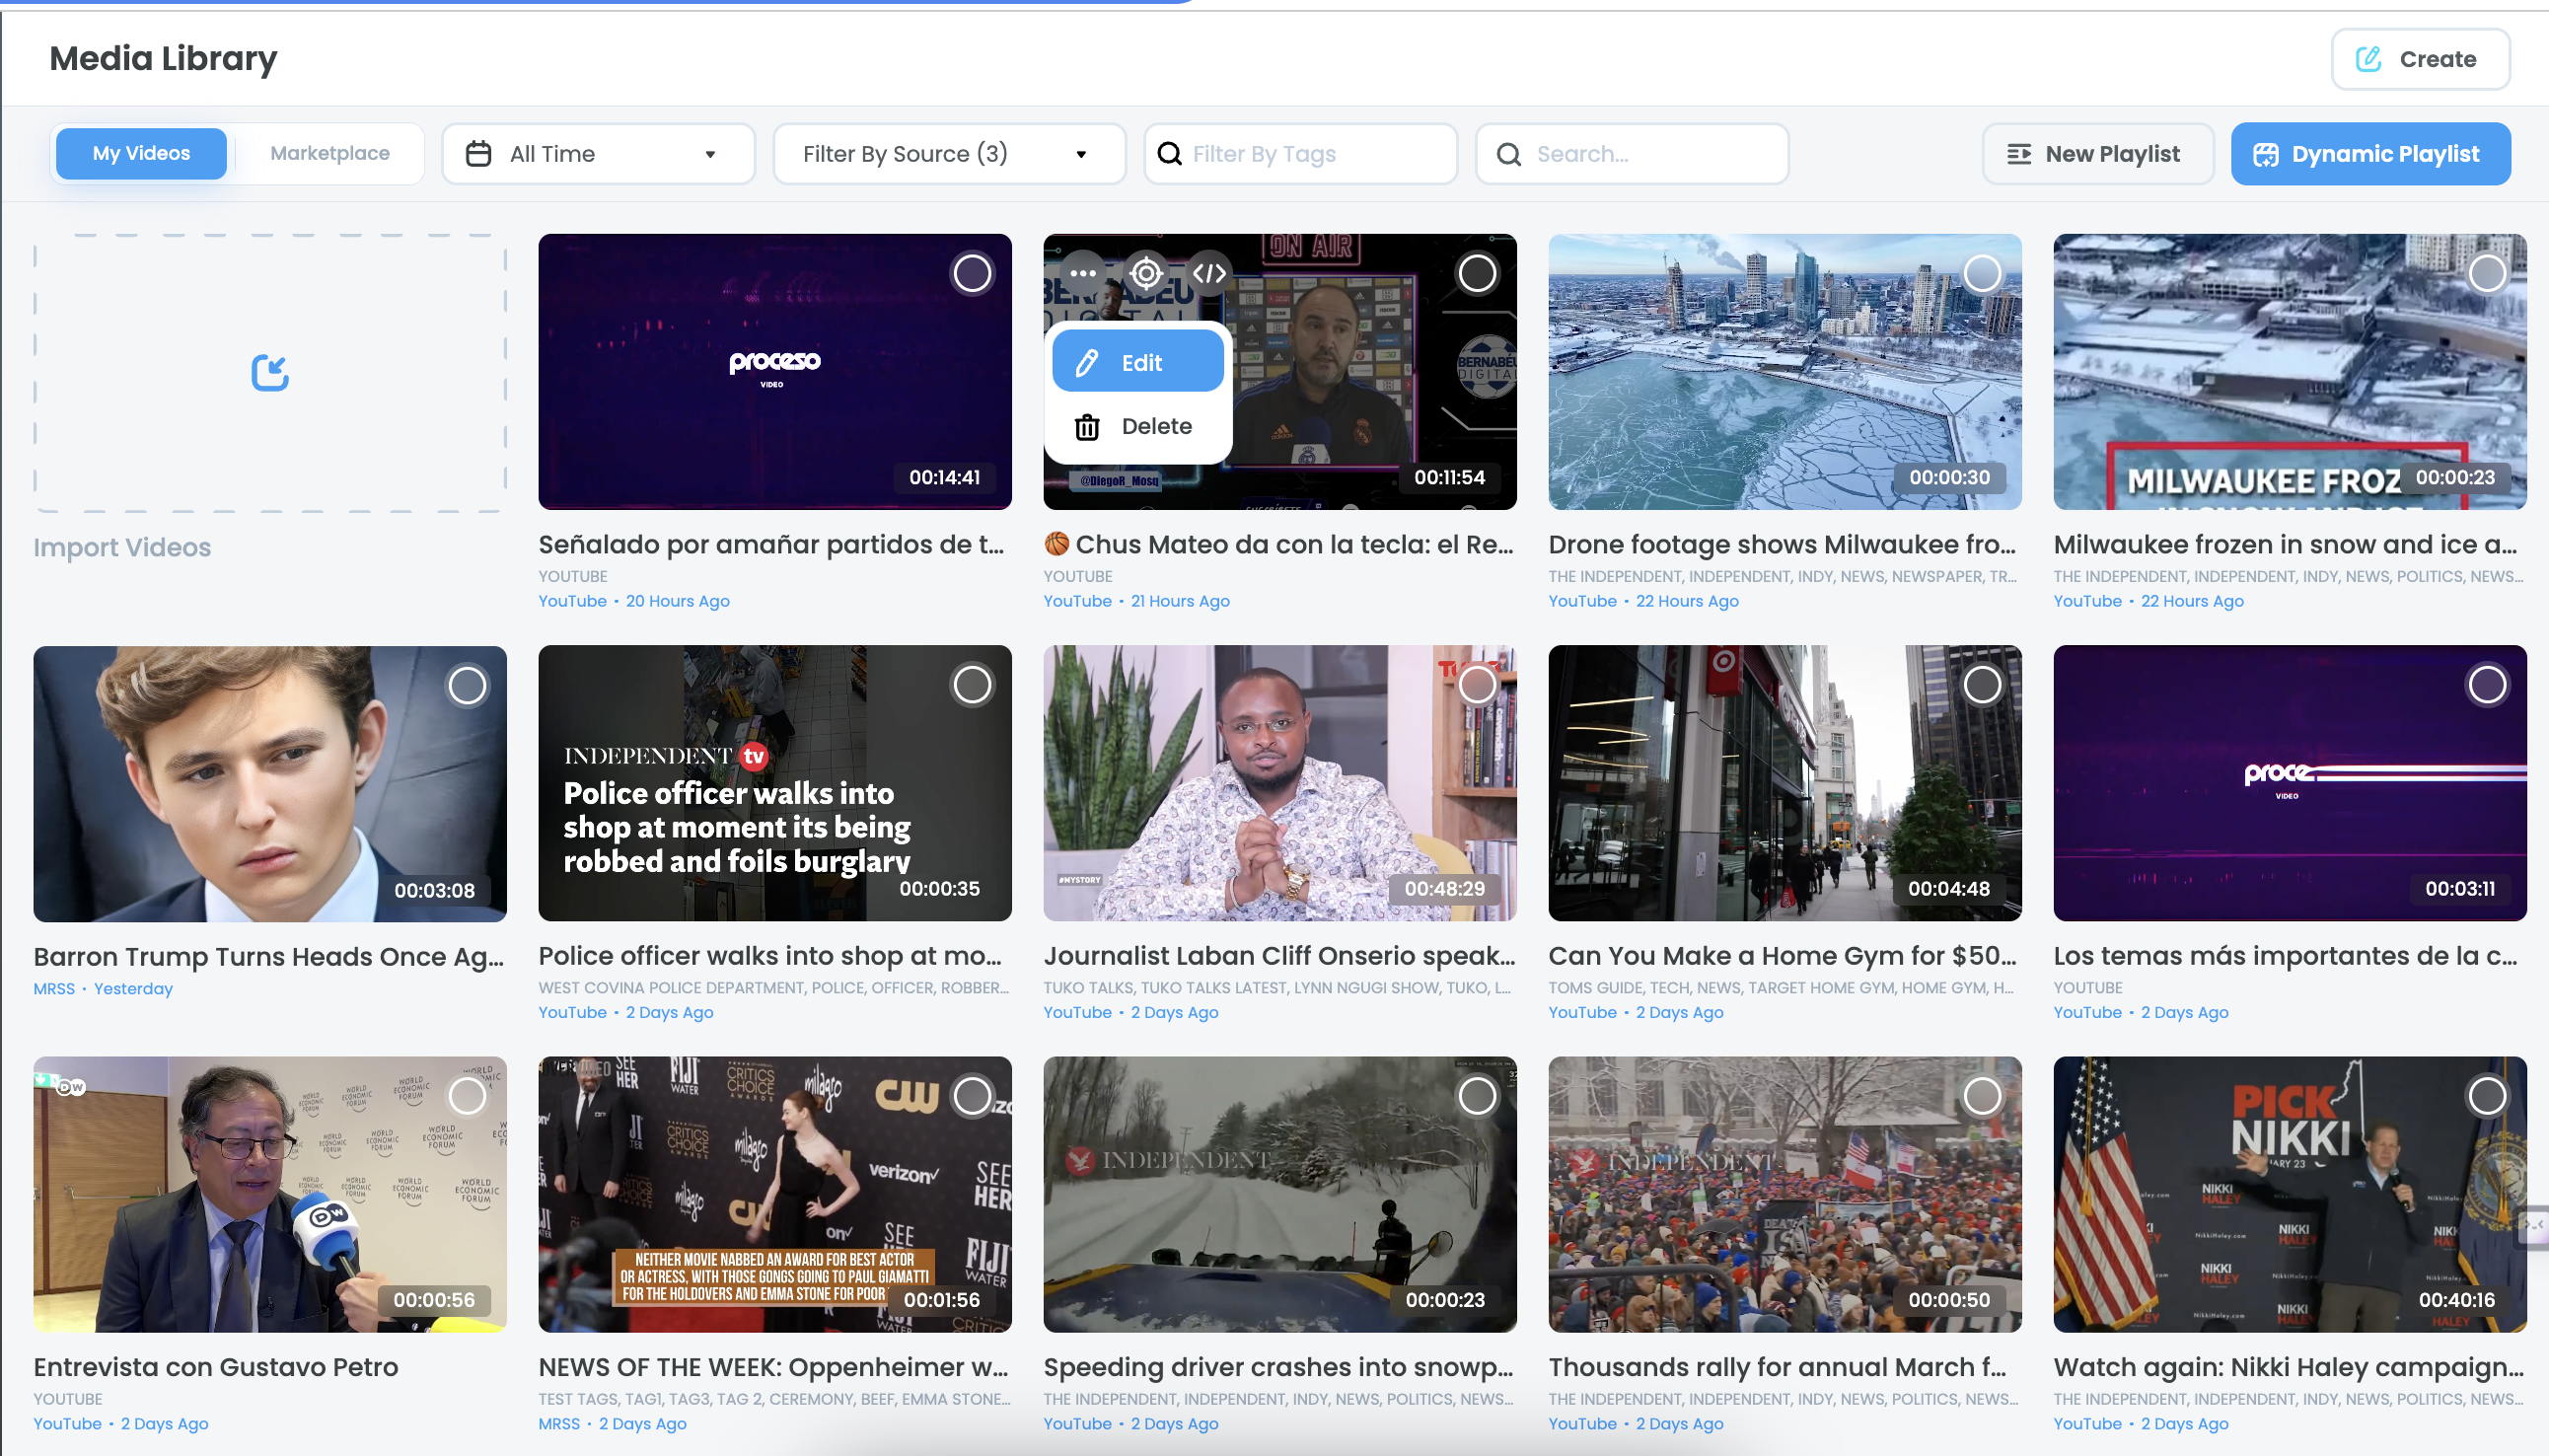
Task: Open the Los temas más importantes thumbnail
Action: pos(2290,784)
